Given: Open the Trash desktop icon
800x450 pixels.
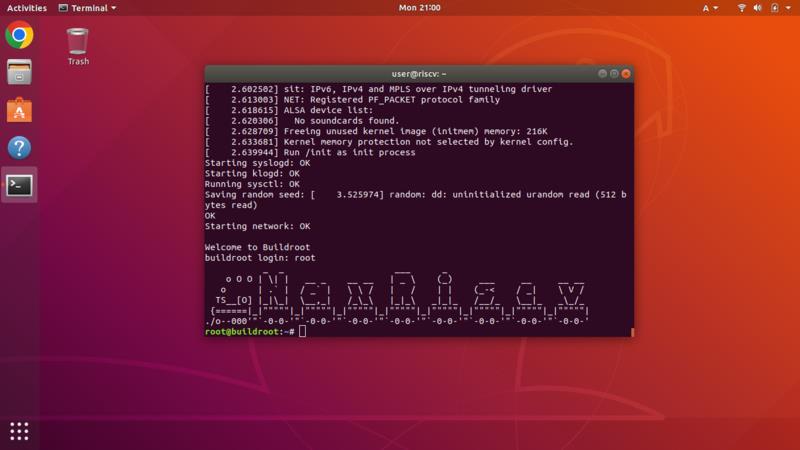Looking at the screenshot, I should tap(78, 46).
